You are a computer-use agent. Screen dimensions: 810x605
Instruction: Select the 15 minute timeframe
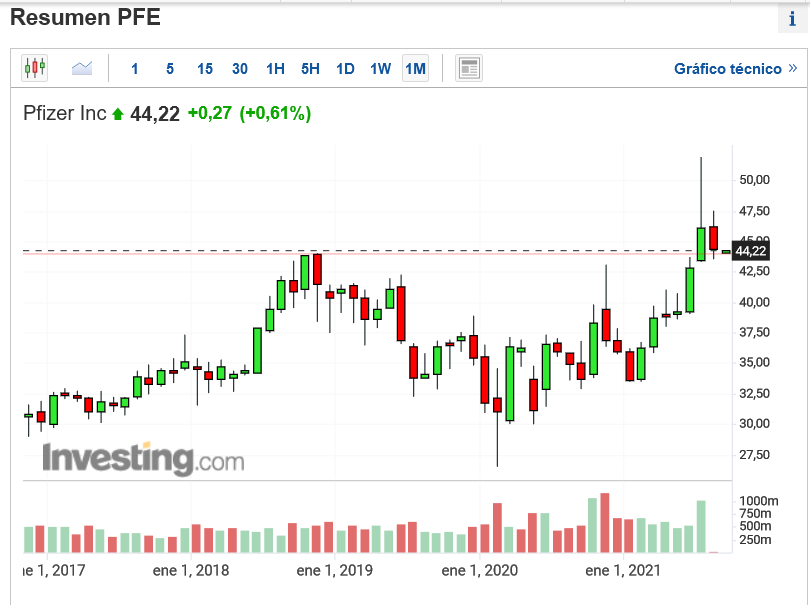point(205,69)
